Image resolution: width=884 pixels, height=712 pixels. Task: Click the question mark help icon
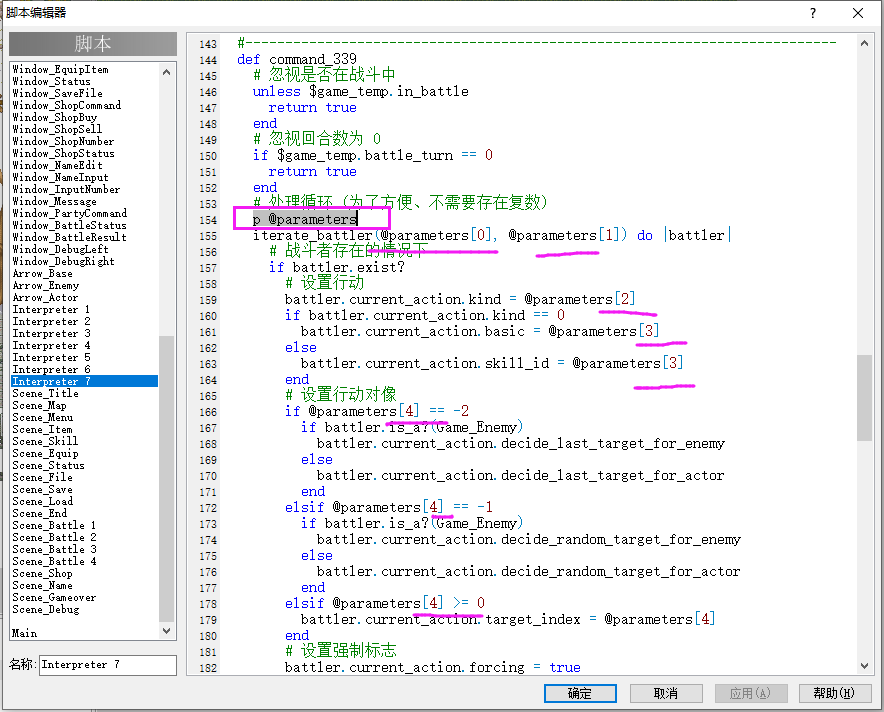click(812, 13)
